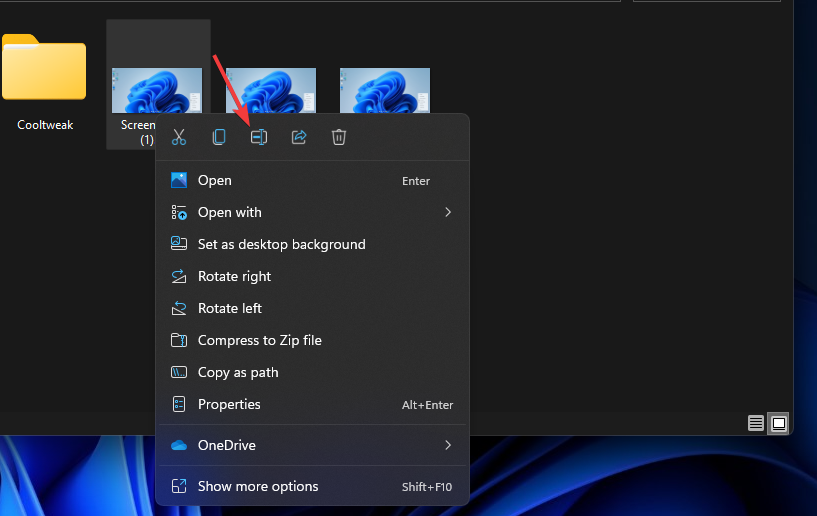The image size is (817, 516).
Task: Choose Compress to Zip file
Action: pyautogui.click(x=259, y=340)
